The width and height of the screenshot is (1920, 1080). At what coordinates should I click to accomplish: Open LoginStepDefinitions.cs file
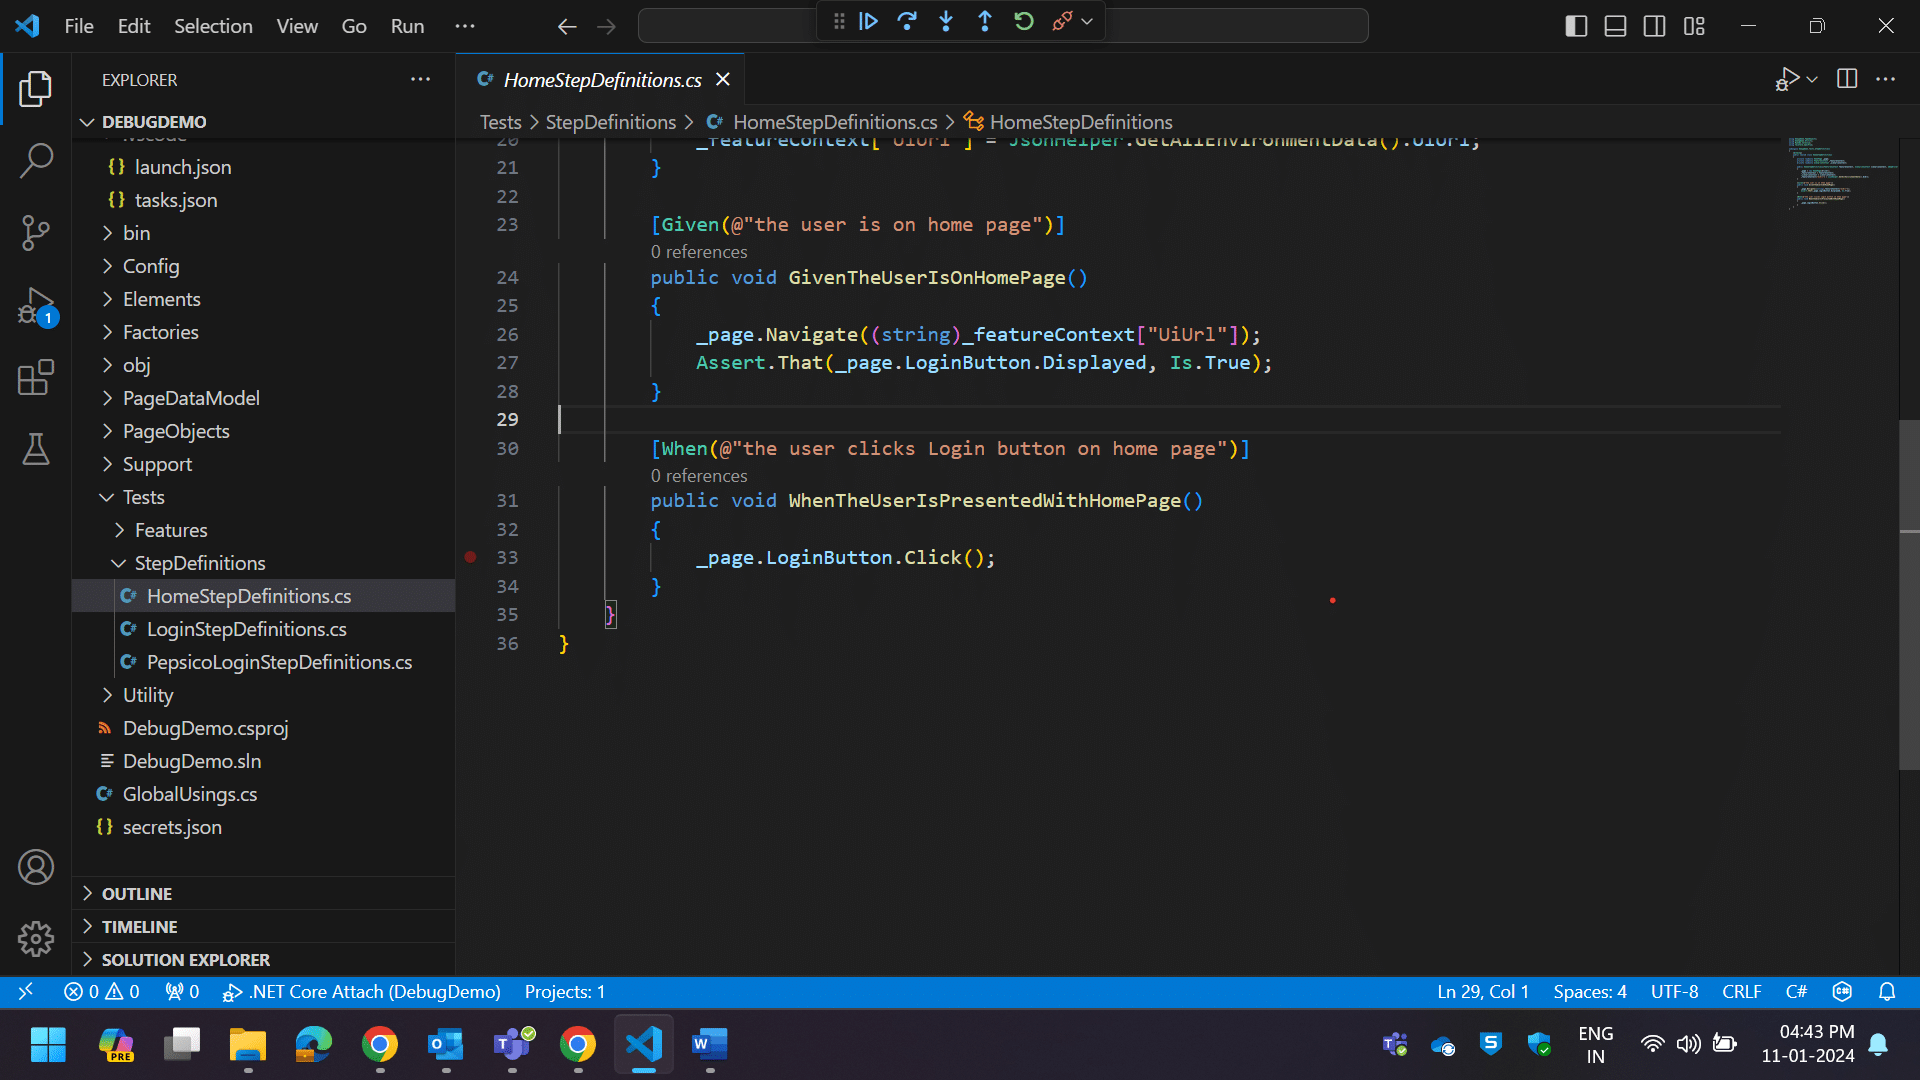(x=264, y=629)
